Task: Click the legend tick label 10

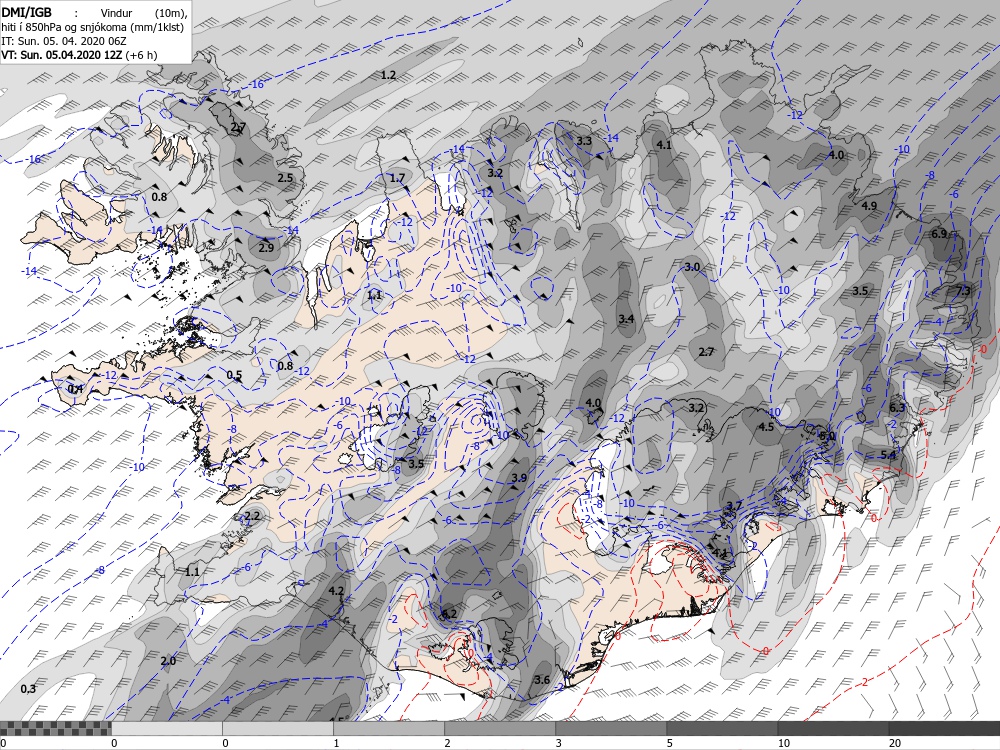Action: click(x=783, y=743)
